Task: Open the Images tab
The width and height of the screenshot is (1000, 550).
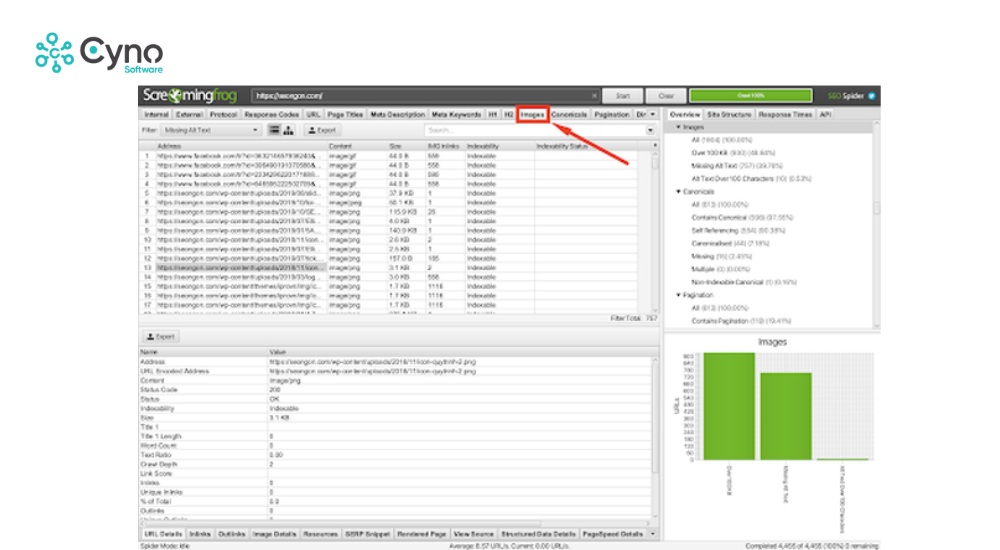Action: (532, 115)
